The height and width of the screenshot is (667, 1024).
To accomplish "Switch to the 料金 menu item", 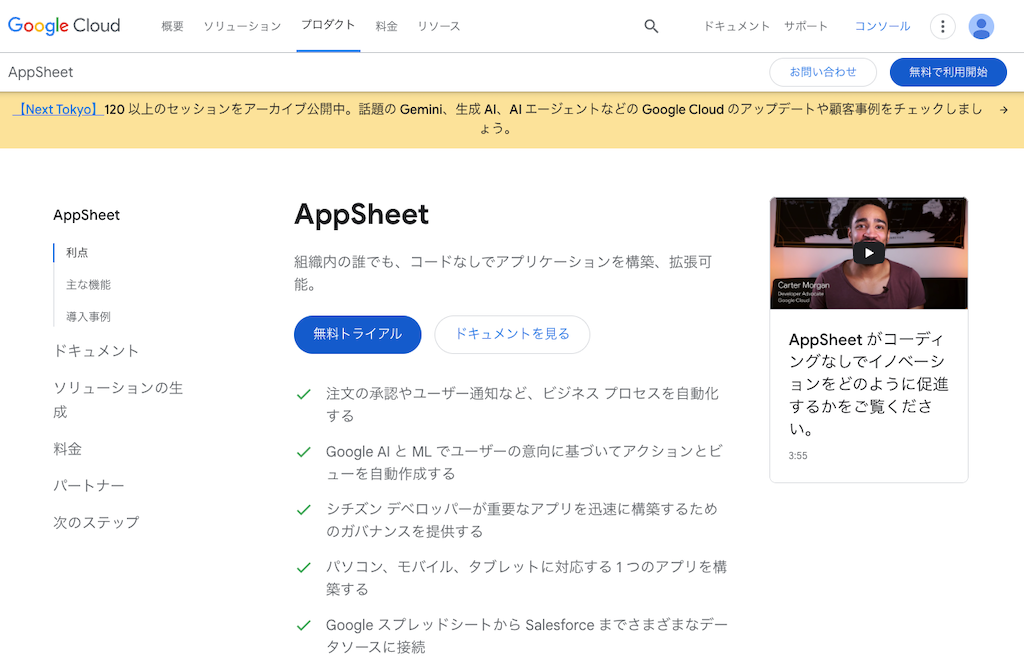I will tap(386, 26).
